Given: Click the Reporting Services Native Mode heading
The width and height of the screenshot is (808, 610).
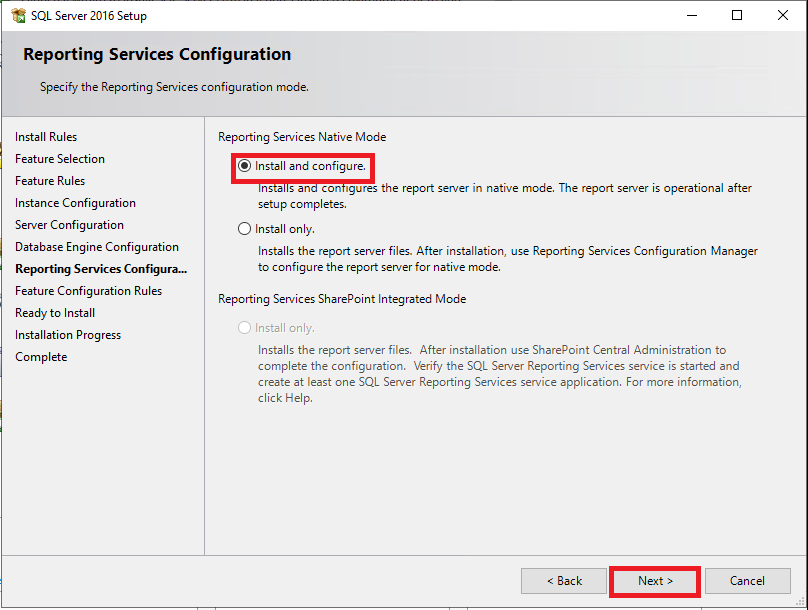Looking at the screenshot, I should pyautogui.click(x=302, y=137).
